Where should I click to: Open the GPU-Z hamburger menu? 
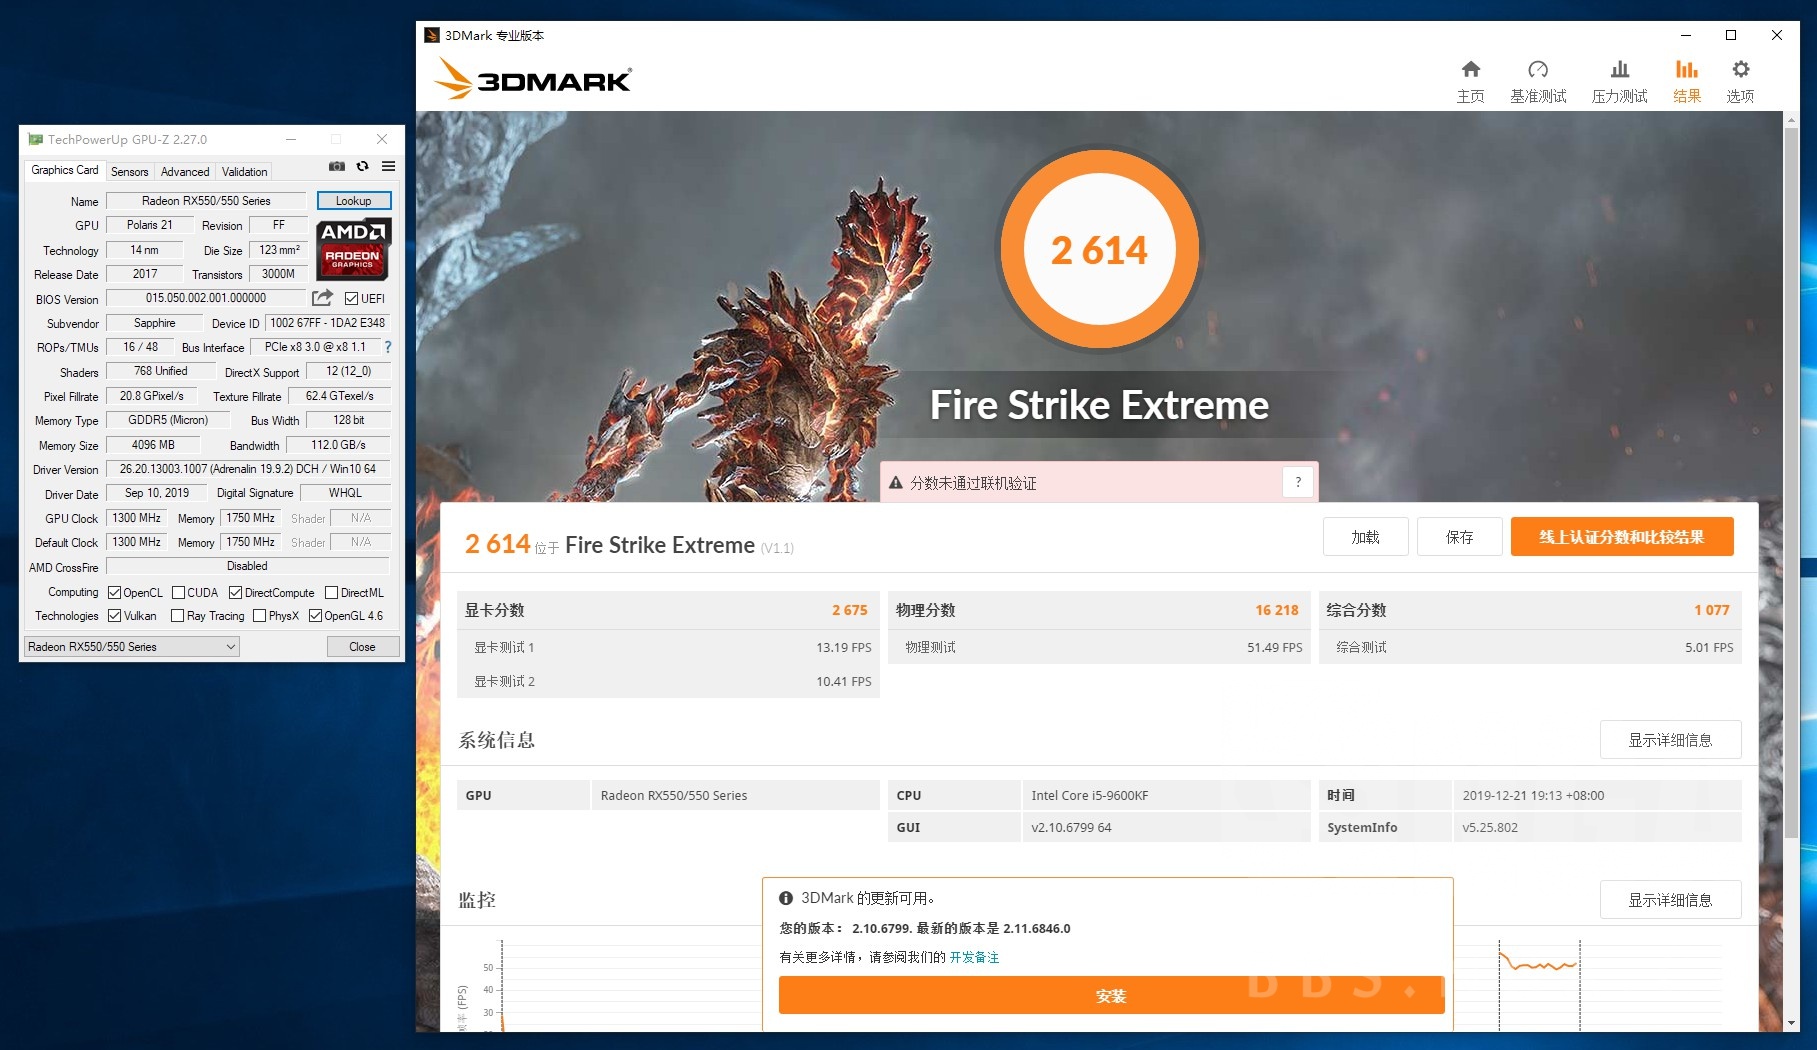pyautogui.click(x=387, y=167)
